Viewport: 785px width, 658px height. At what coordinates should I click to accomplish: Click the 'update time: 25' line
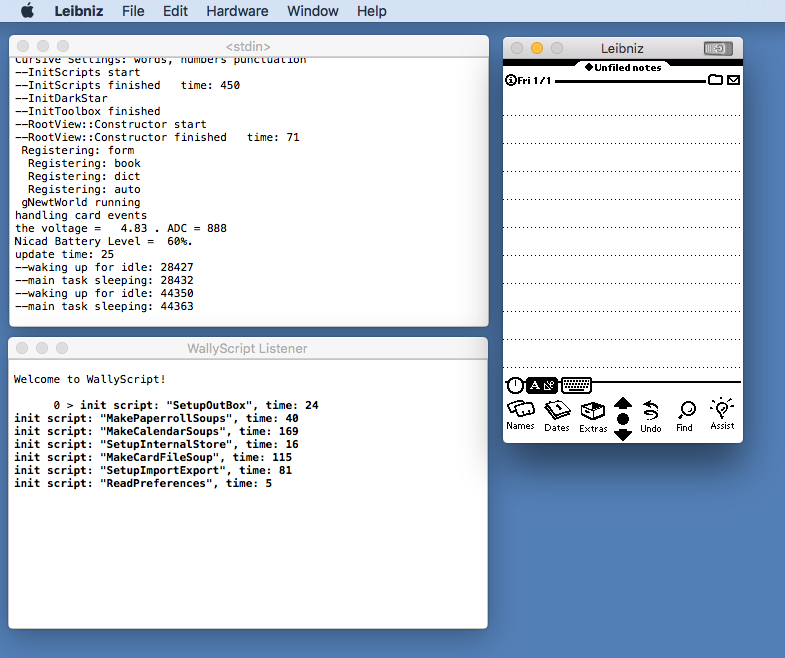64,254
